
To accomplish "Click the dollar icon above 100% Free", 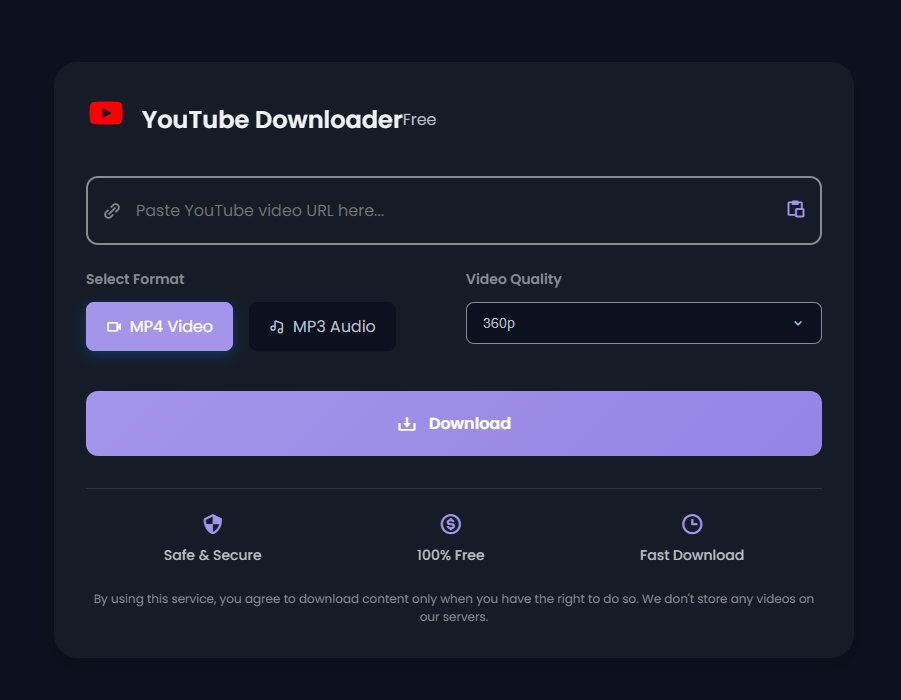I will point(450,523).
